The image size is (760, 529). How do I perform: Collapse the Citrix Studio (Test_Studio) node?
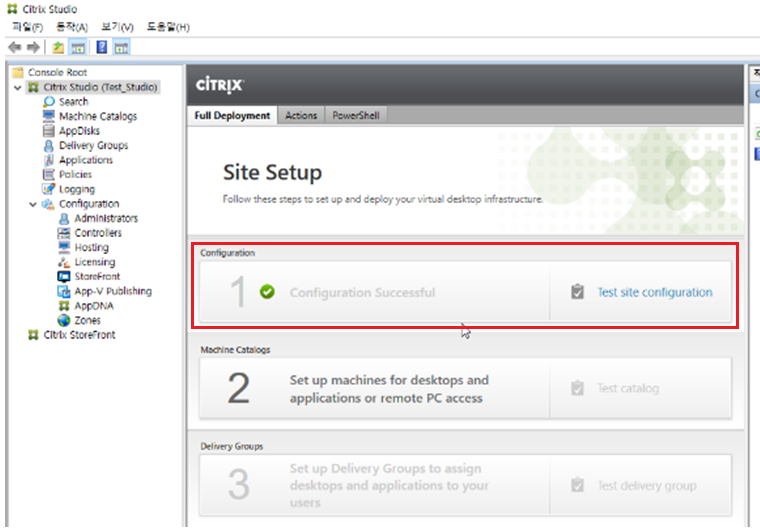tap(18, 88)
